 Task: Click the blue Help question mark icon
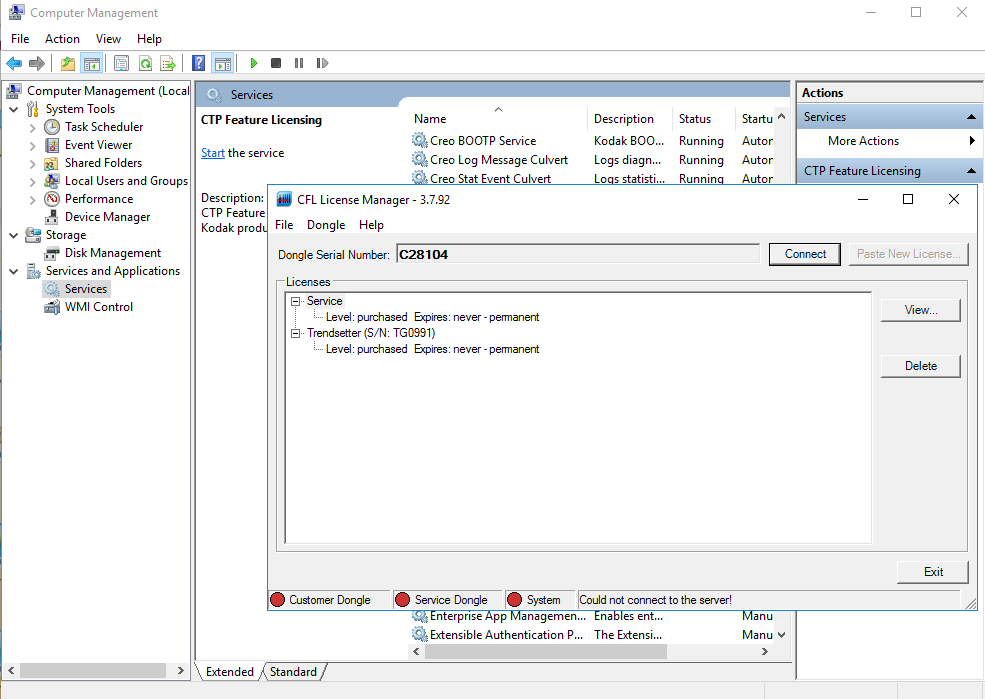[x=199, y=63]
